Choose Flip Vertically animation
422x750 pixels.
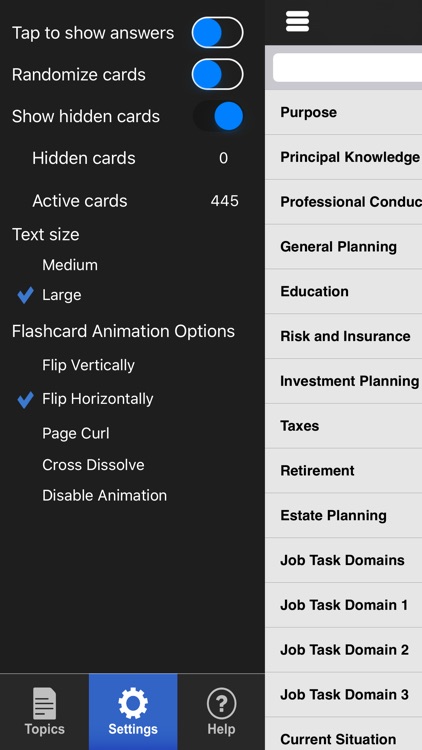click(89, 365)
